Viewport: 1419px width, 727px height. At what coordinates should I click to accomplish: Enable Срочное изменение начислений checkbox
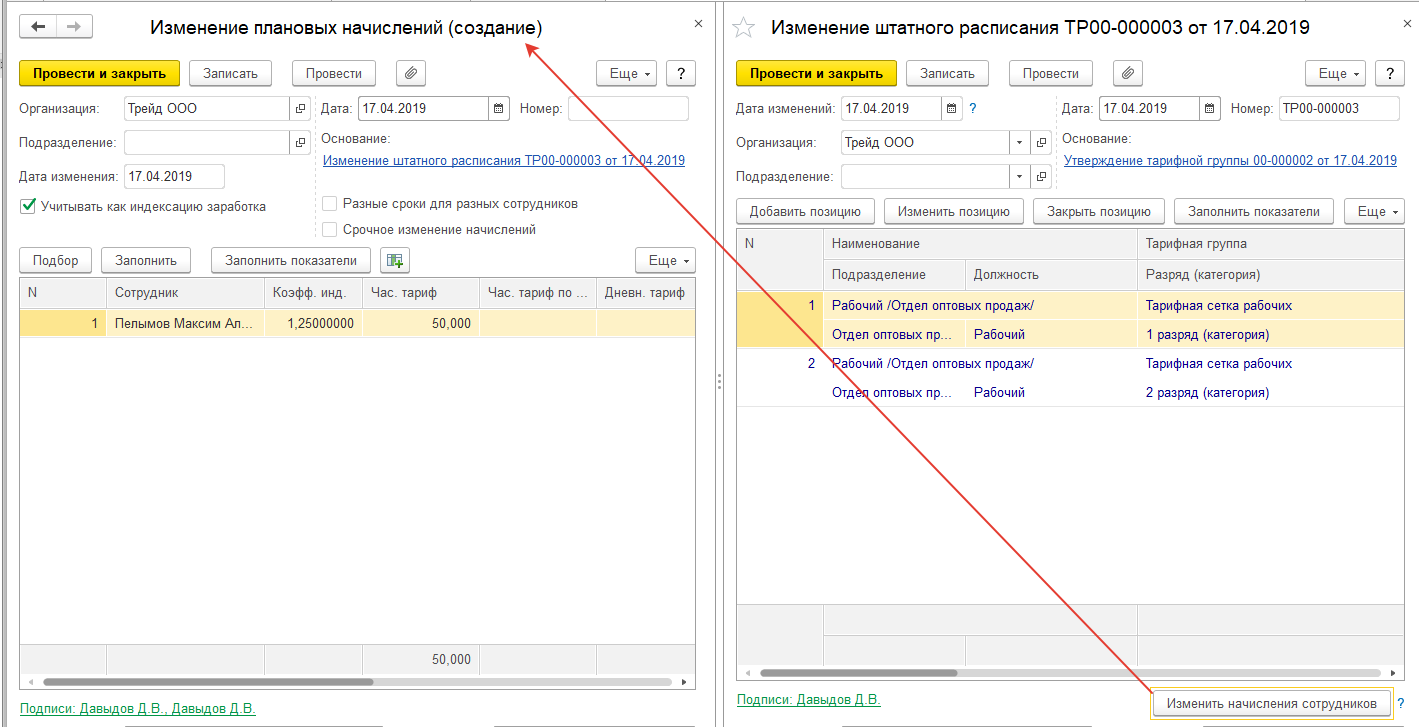point(329,230)
